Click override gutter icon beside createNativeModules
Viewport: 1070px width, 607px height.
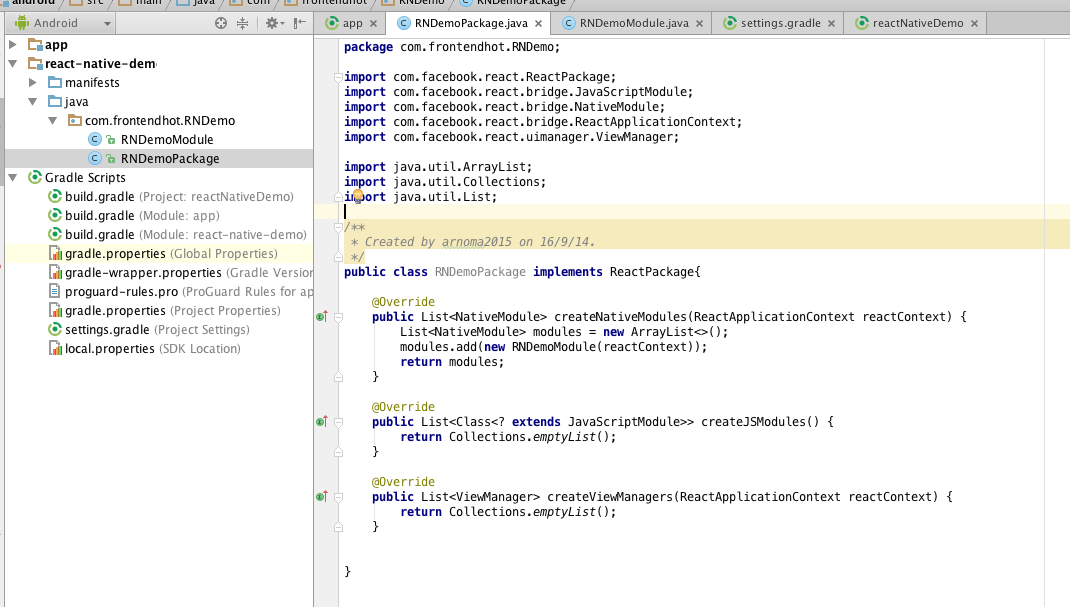coord(322,317)
